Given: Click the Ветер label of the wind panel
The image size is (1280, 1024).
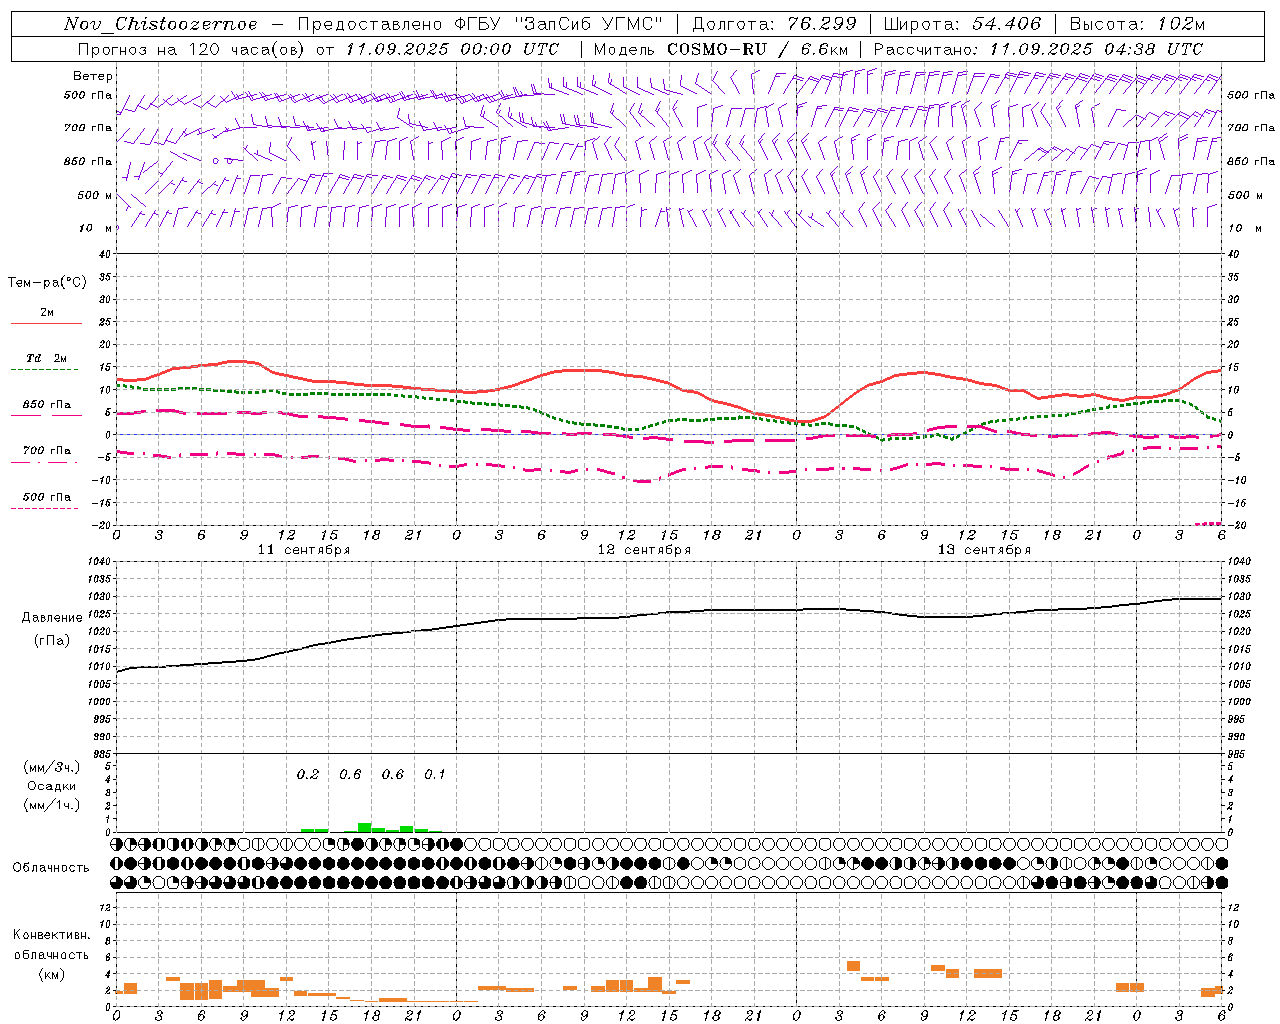Looking at the screenshot, I should click(x=93, y=76).
